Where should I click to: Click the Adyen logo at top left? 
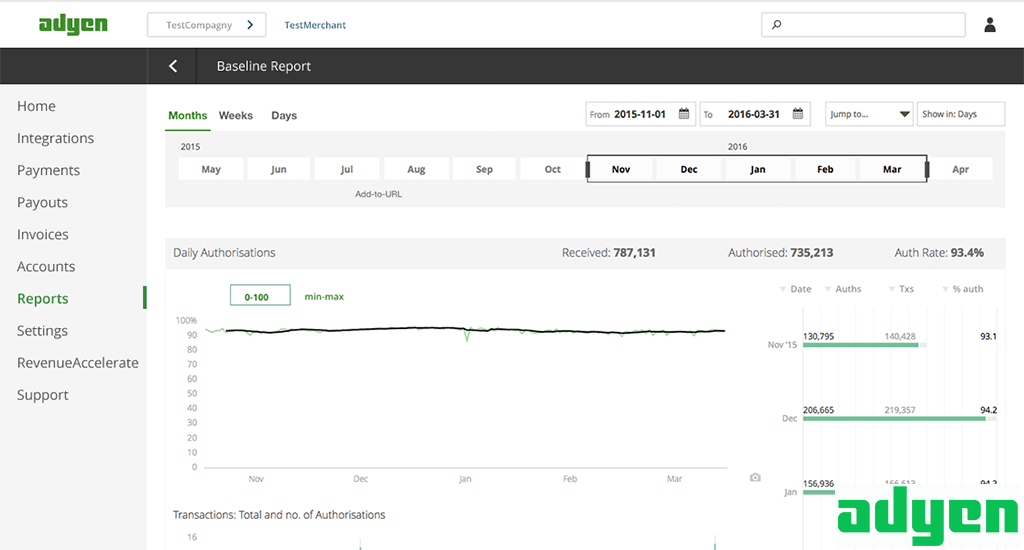pos(73,25)
